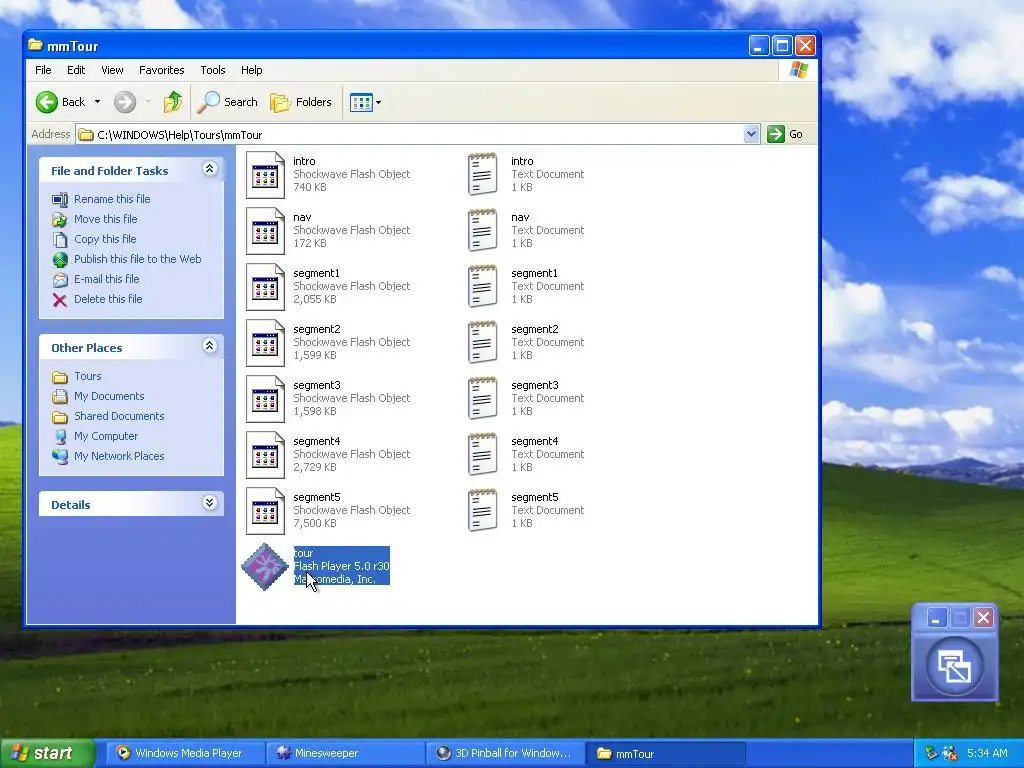The width and height of the screenshot is (1024, 768).
Task: Select the nav Shockwave Flash Object icon
Action: click(x=265, y=231)
